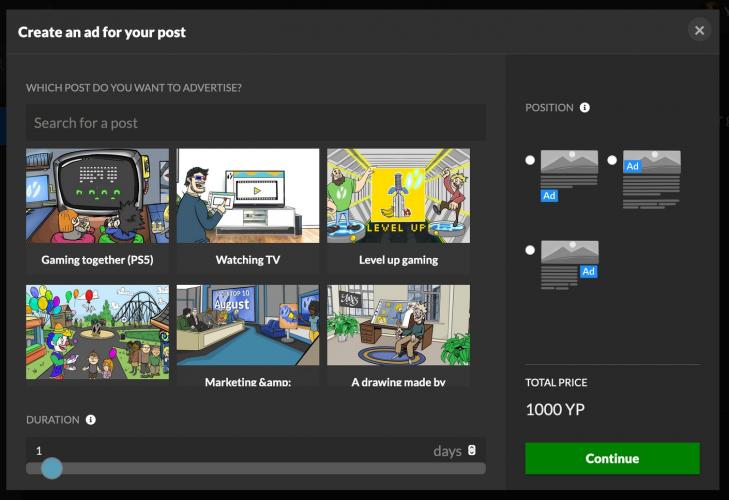Click the Continue button

pyautogui.click(x=612, y=459)
